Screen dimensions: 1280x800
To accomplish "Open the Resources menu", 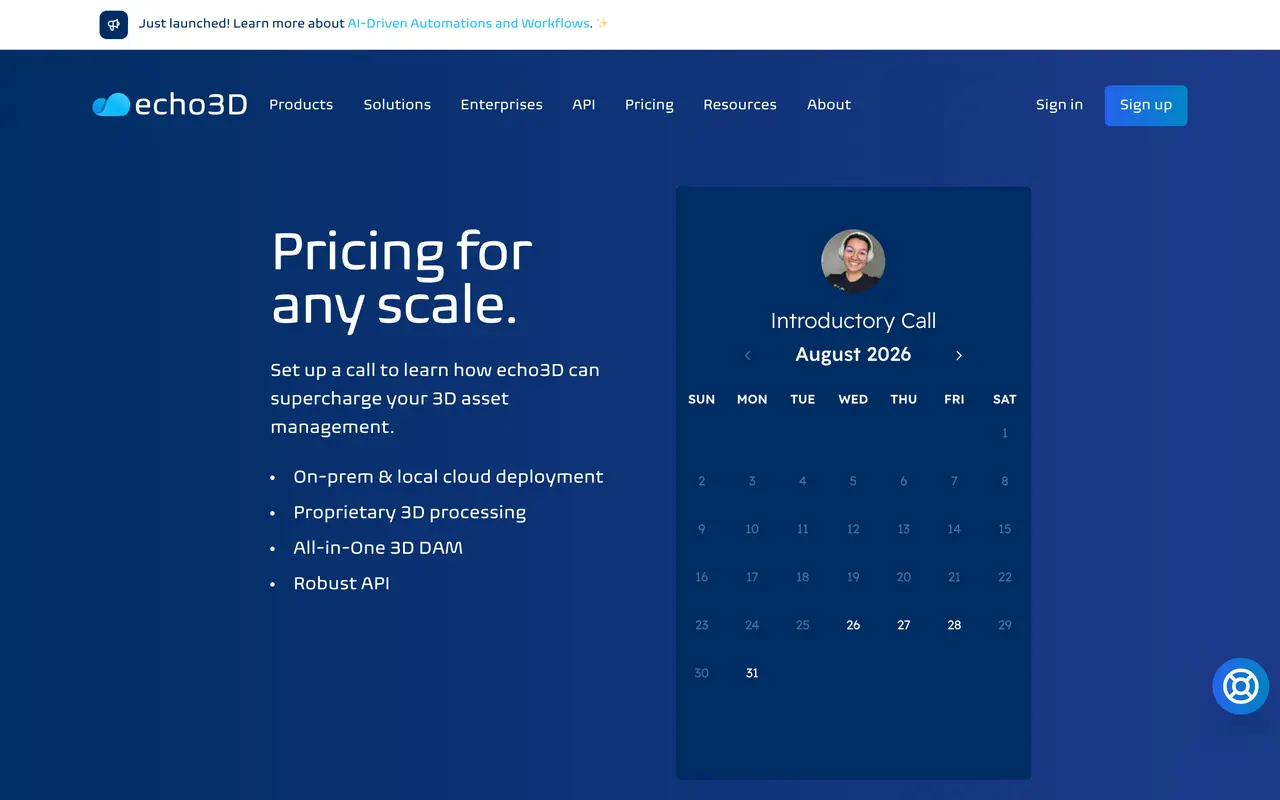I will pos(740,105).
